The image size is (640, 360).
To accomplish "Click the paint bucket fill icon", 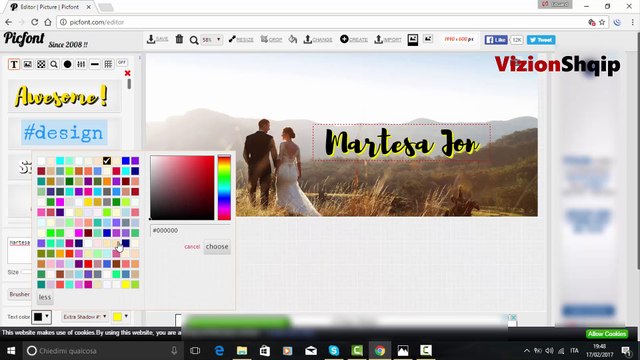I will [293, 39].
